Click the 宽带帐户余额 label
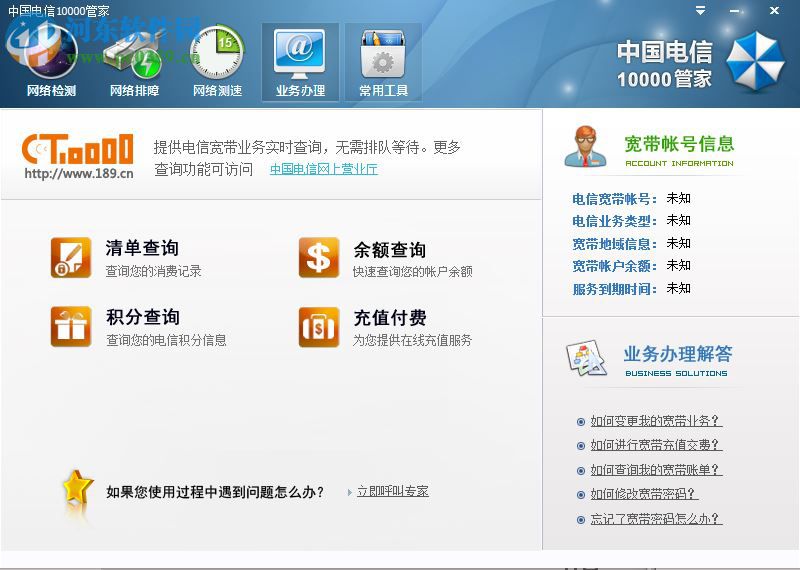The image size is (800, 570). (x=614, y=266)
